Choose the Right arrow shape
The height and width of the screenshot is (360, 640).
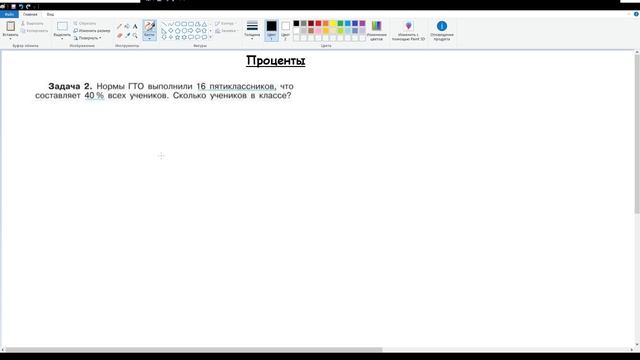click(191, 31)
